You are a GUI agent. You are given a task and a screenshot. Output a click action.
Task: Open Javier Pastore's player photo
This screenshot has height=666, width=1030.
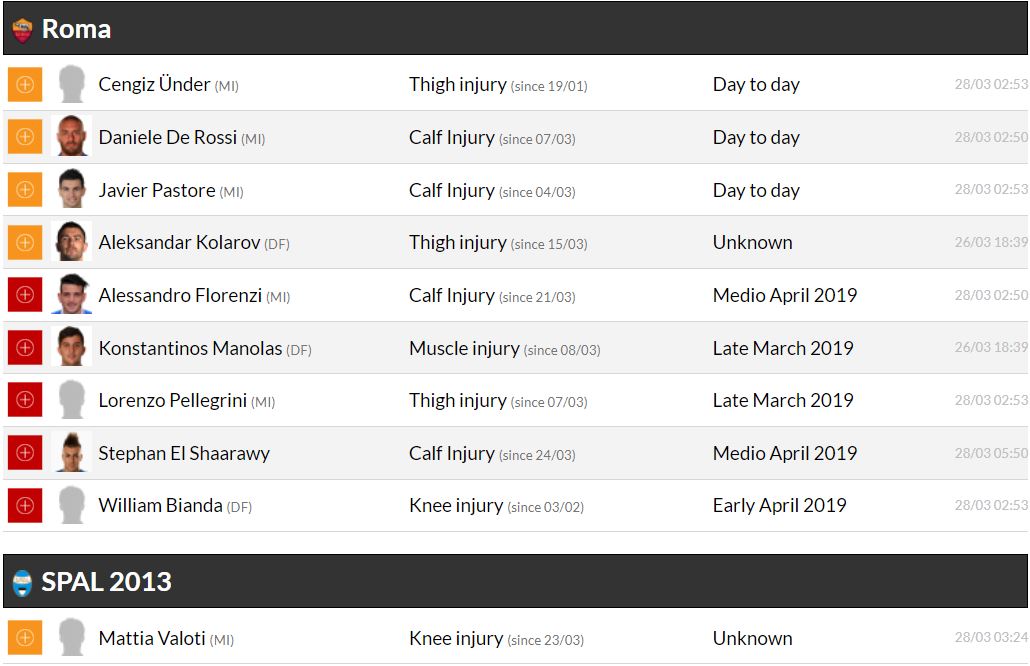[71, 190]
